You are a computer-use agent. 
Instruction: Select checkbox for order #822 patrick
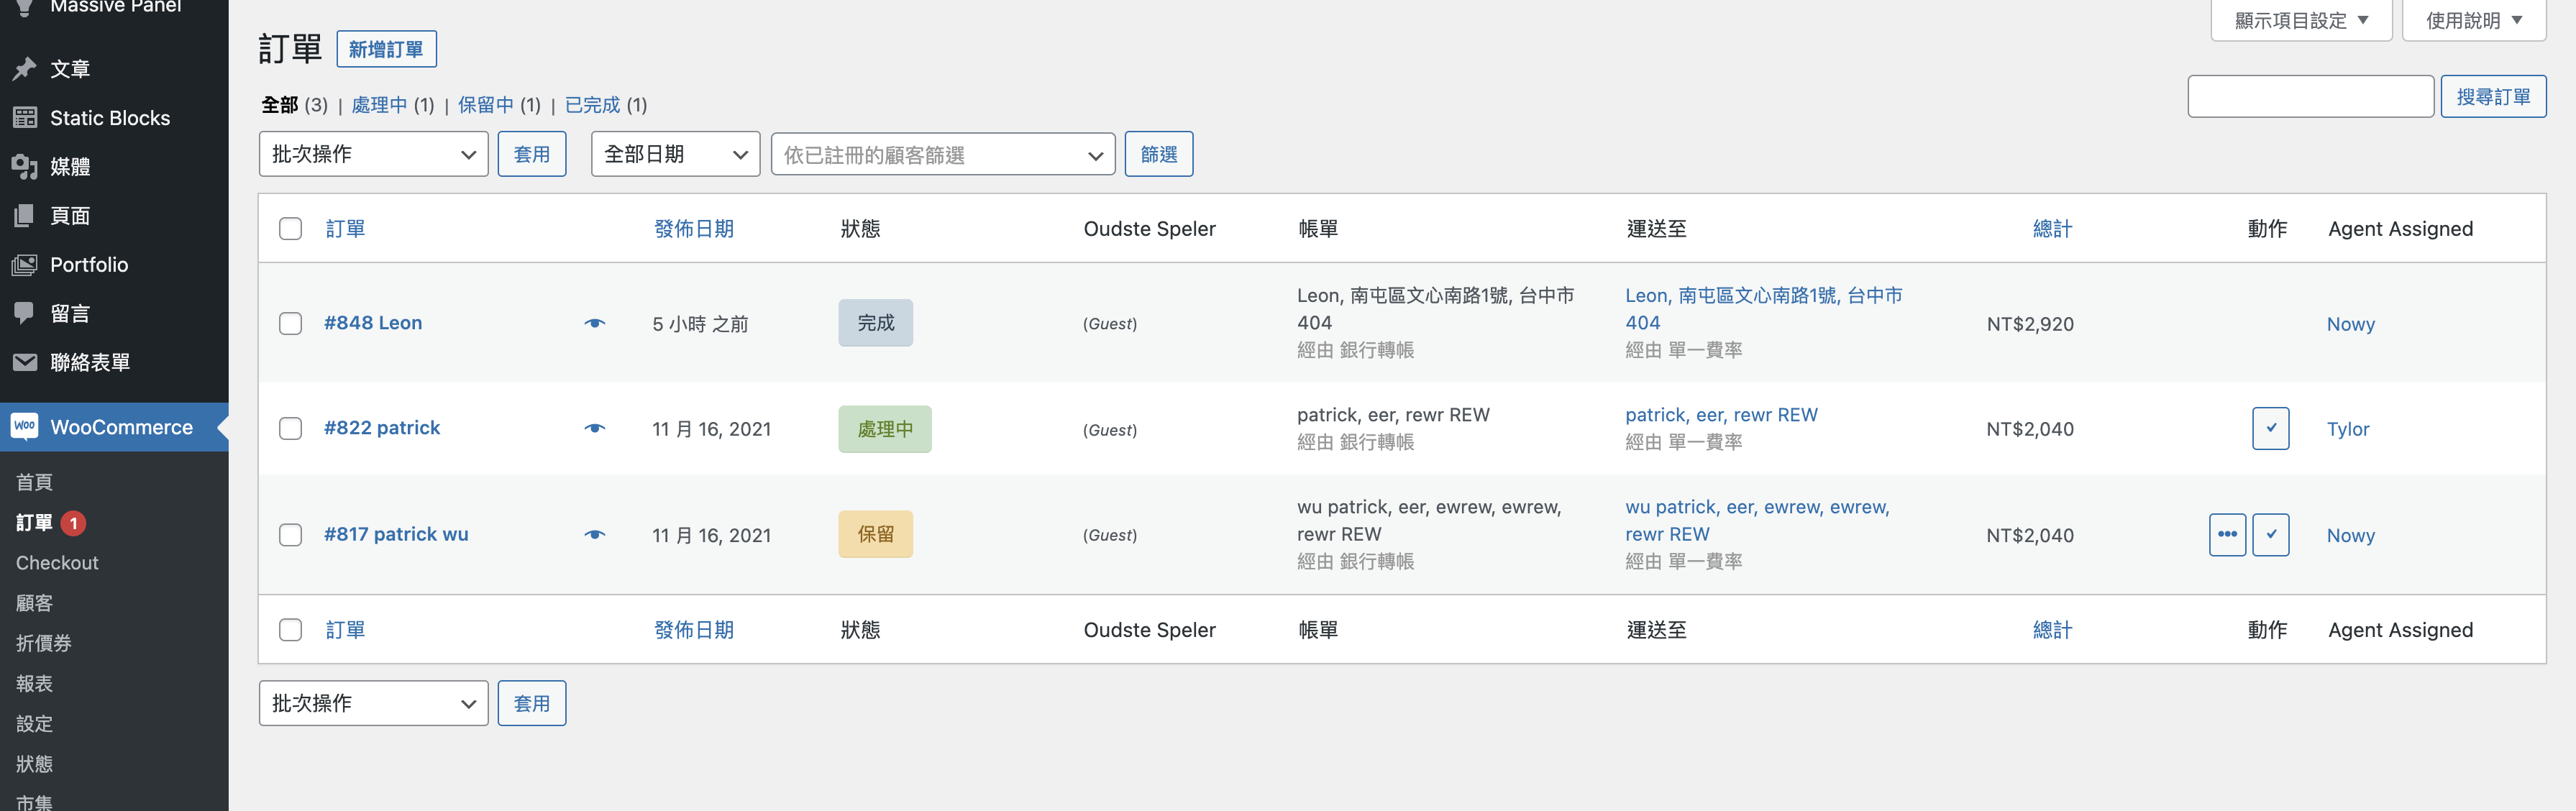pos(291,429)
